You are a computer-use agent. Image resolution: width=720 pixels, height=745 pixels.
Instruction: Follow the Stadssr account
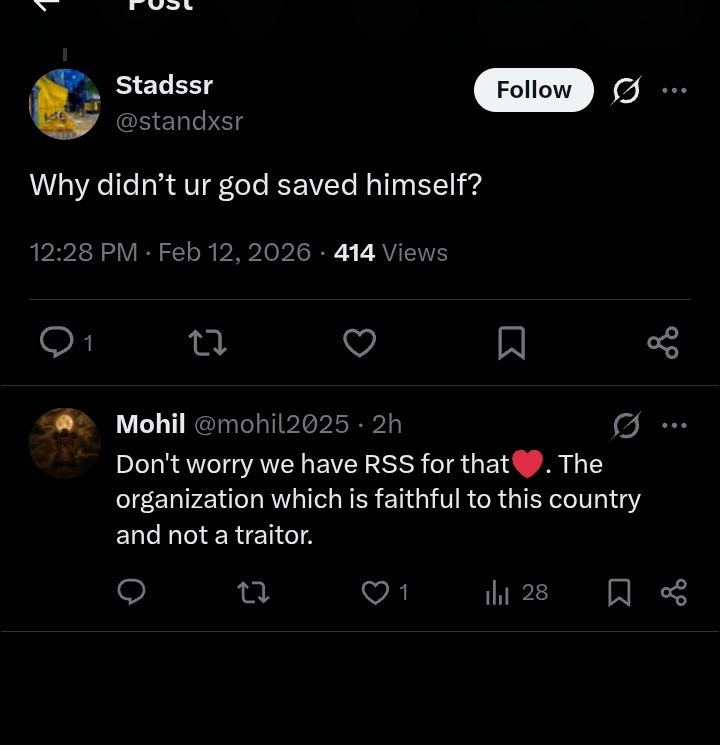click(x=533, y=90)
